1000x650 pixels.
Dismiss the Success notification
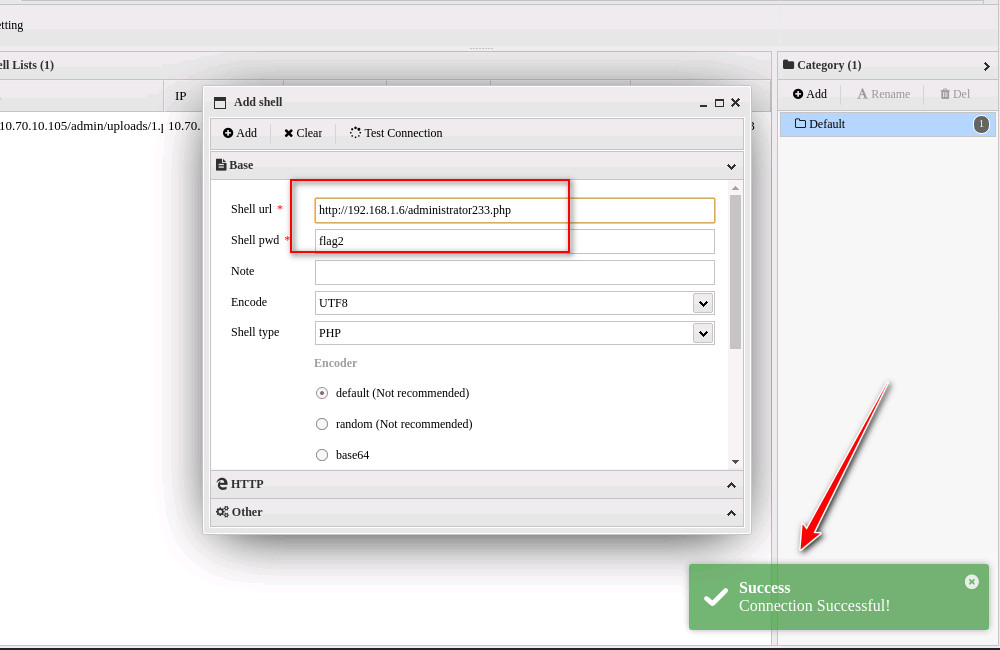coord(971,582)
